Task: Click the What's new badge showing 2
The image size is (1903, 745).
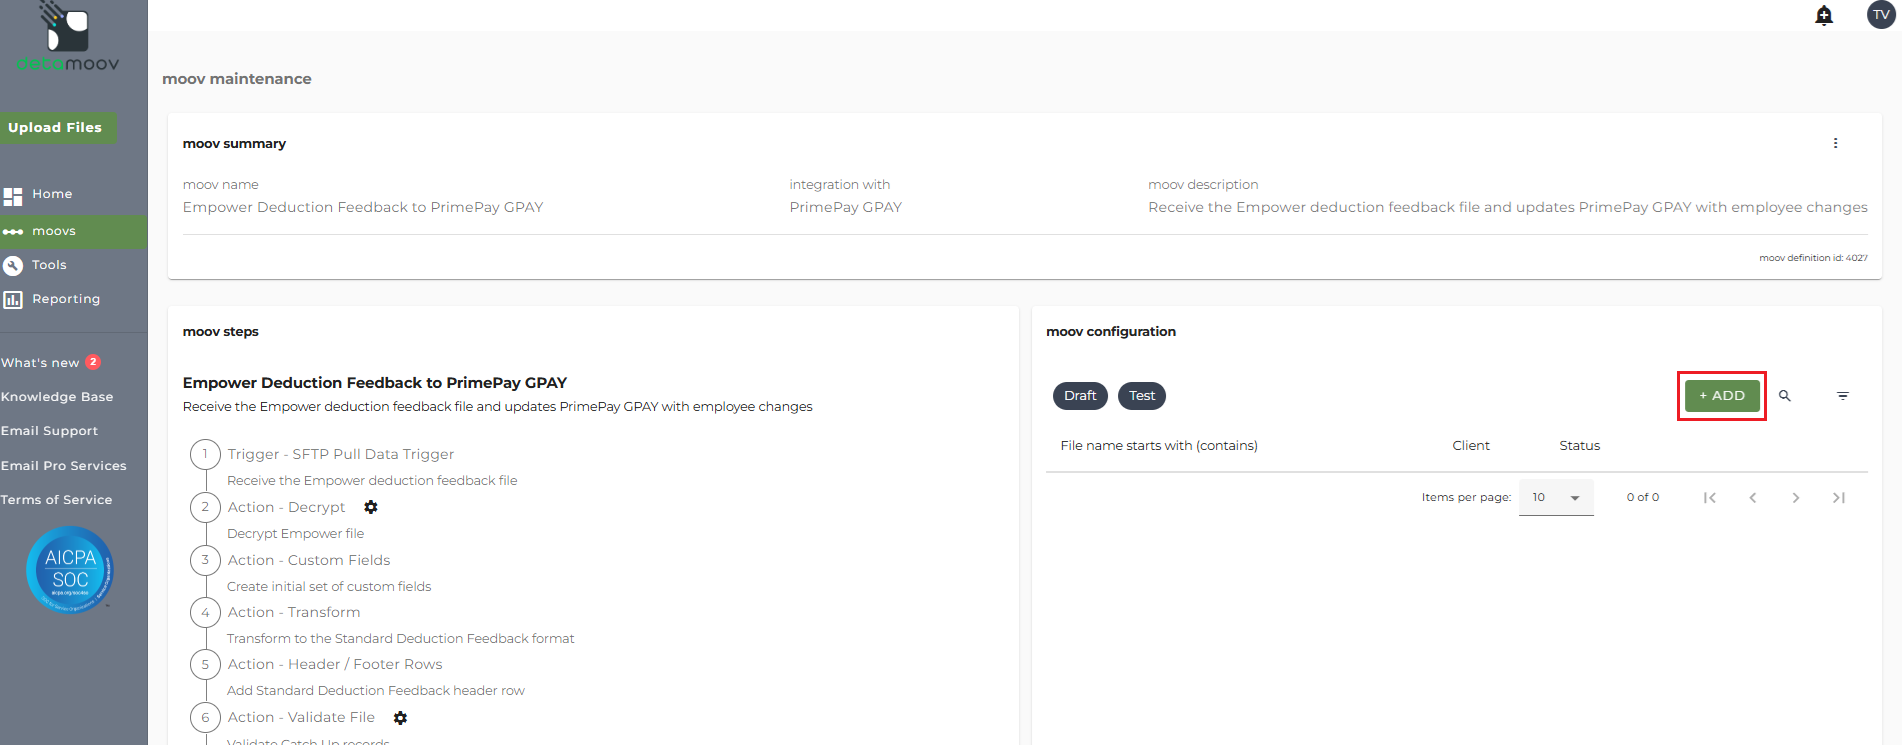Action: [x=93, y=362]
